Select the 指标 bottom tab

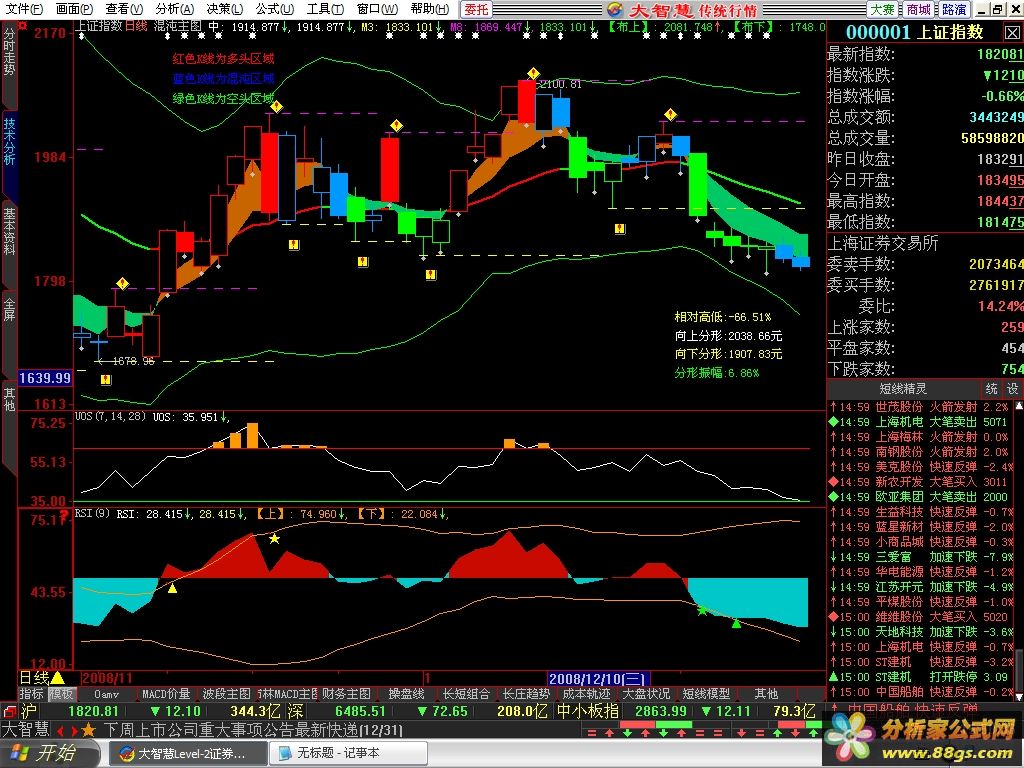click(x=31, y=694)
